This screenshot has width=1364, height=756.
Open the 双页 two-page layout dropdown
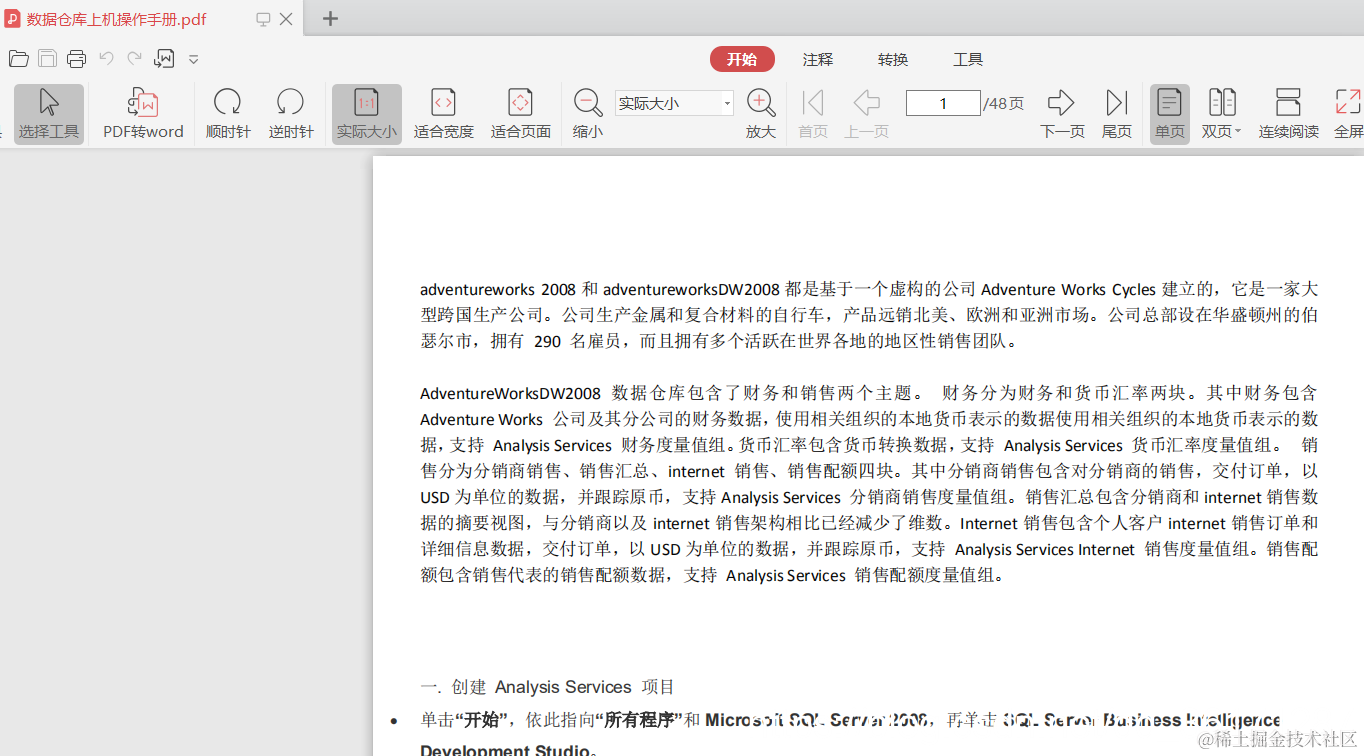(1221, 114)
